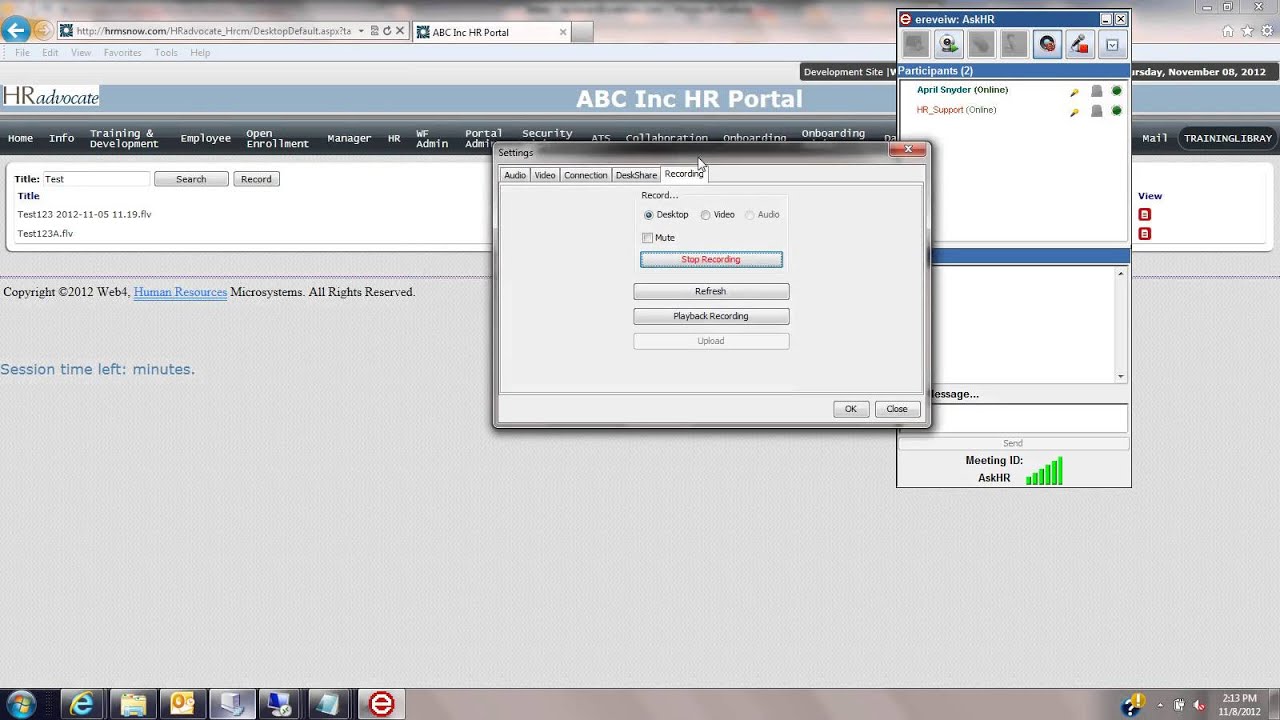Click April Snyder's microphone icon
This screenshot has width=1280, height=720.
[x=1075, y=91]
